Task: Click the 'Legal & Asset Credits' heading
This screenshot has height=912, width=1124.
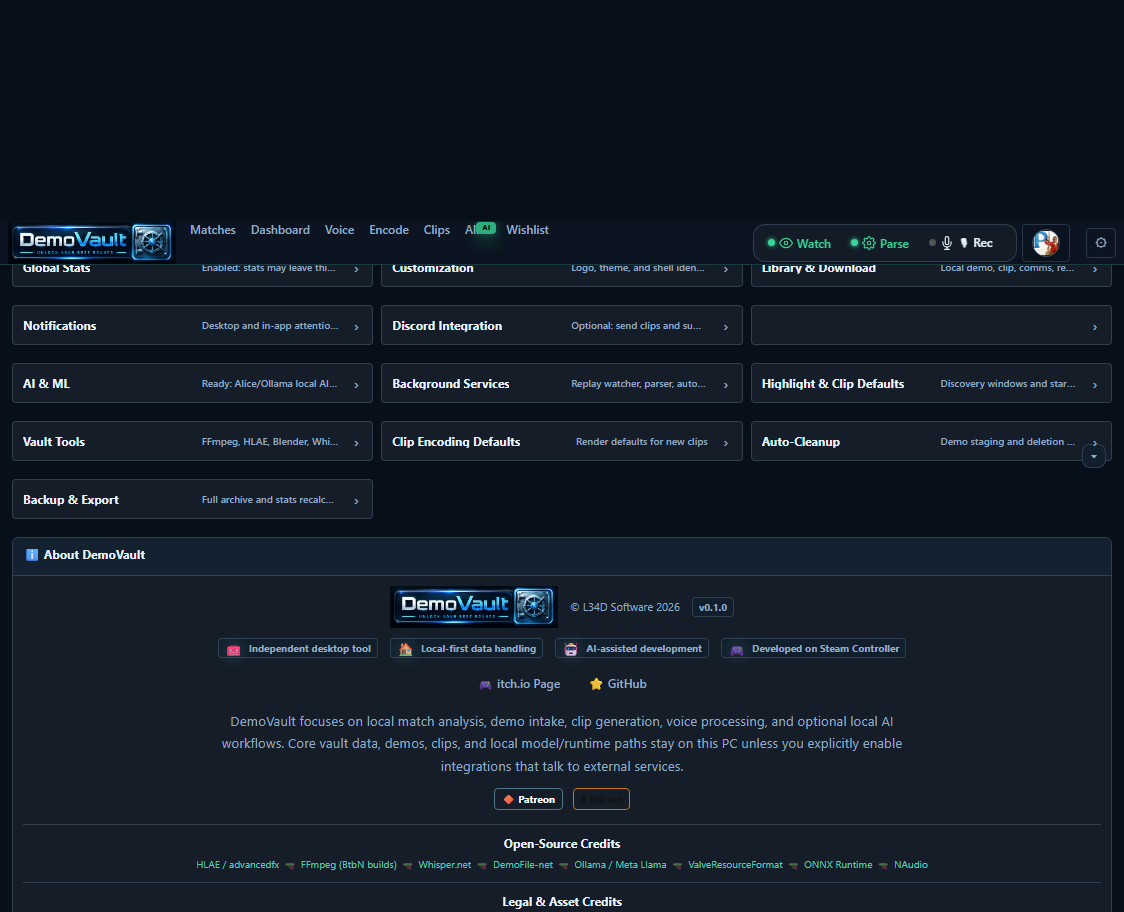Action: 562,902
